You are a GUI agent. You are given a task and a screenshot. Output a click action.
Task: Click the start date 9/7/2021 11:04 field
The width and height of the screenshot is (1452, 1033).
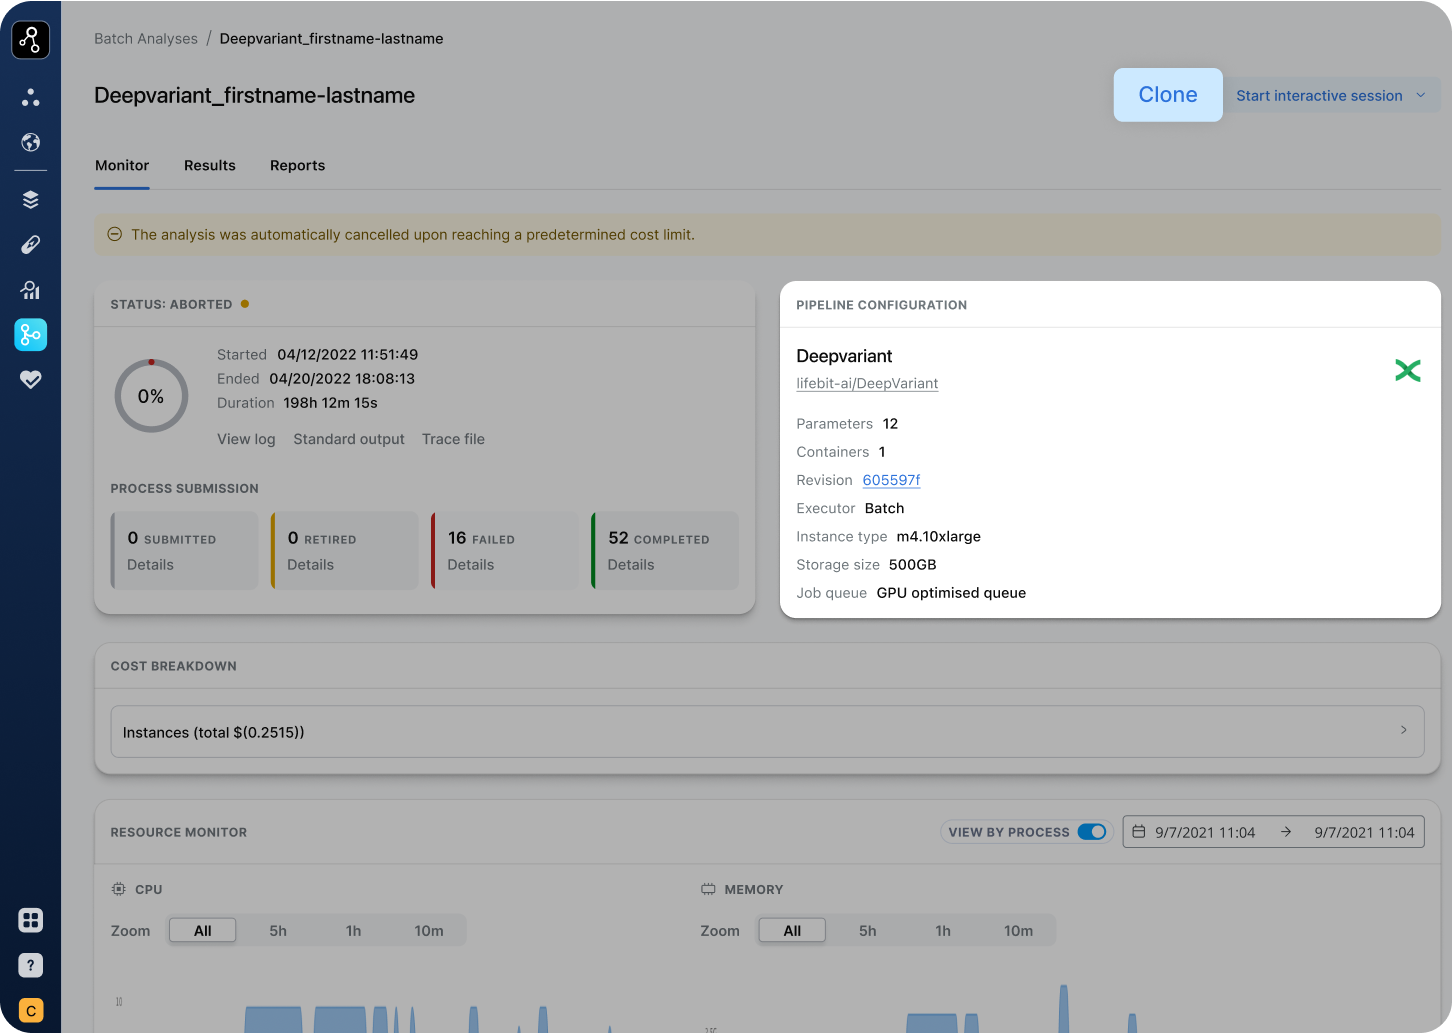point(1205,832)
